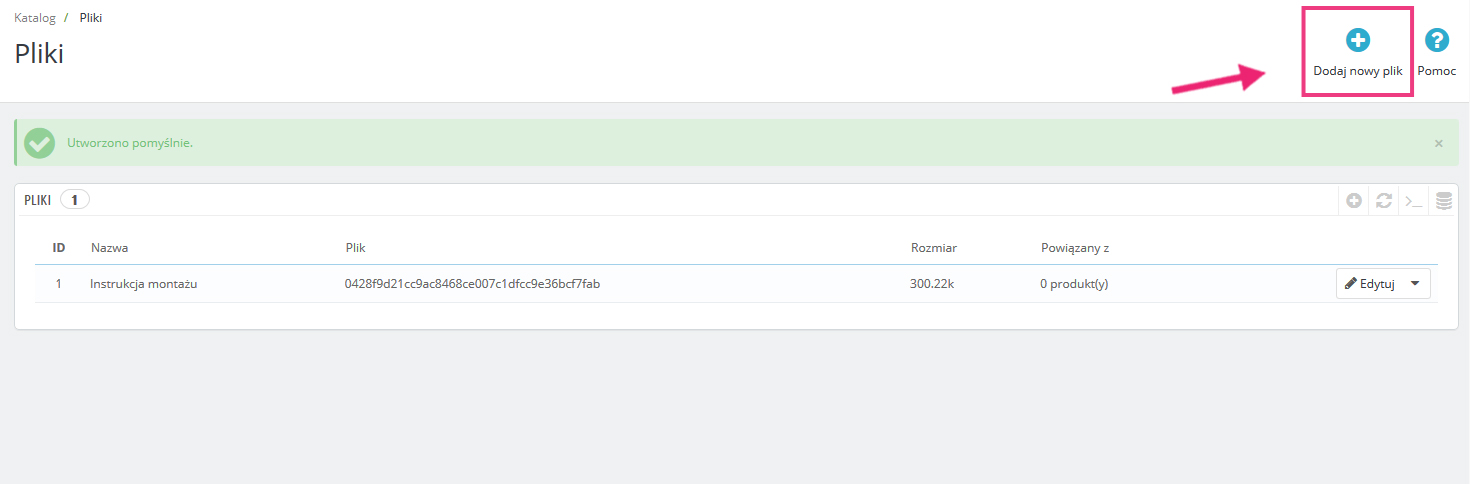Click the 'Instrukcja montażu' name cell

tap(144, 284)
